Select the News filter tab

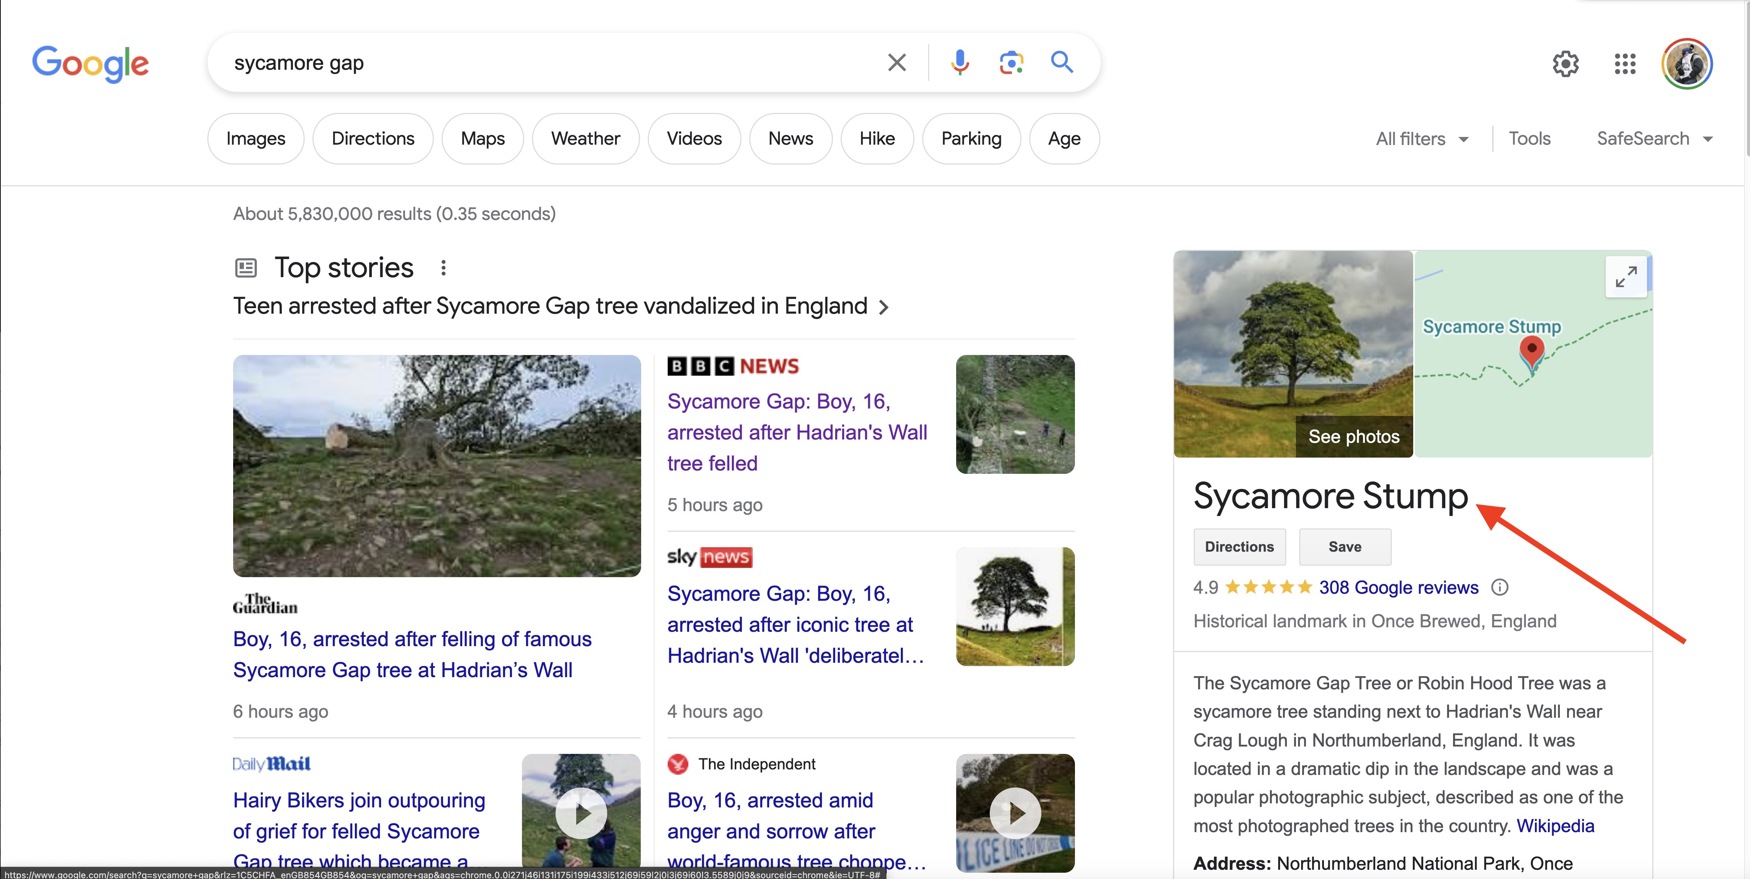[x=791, y=139]
